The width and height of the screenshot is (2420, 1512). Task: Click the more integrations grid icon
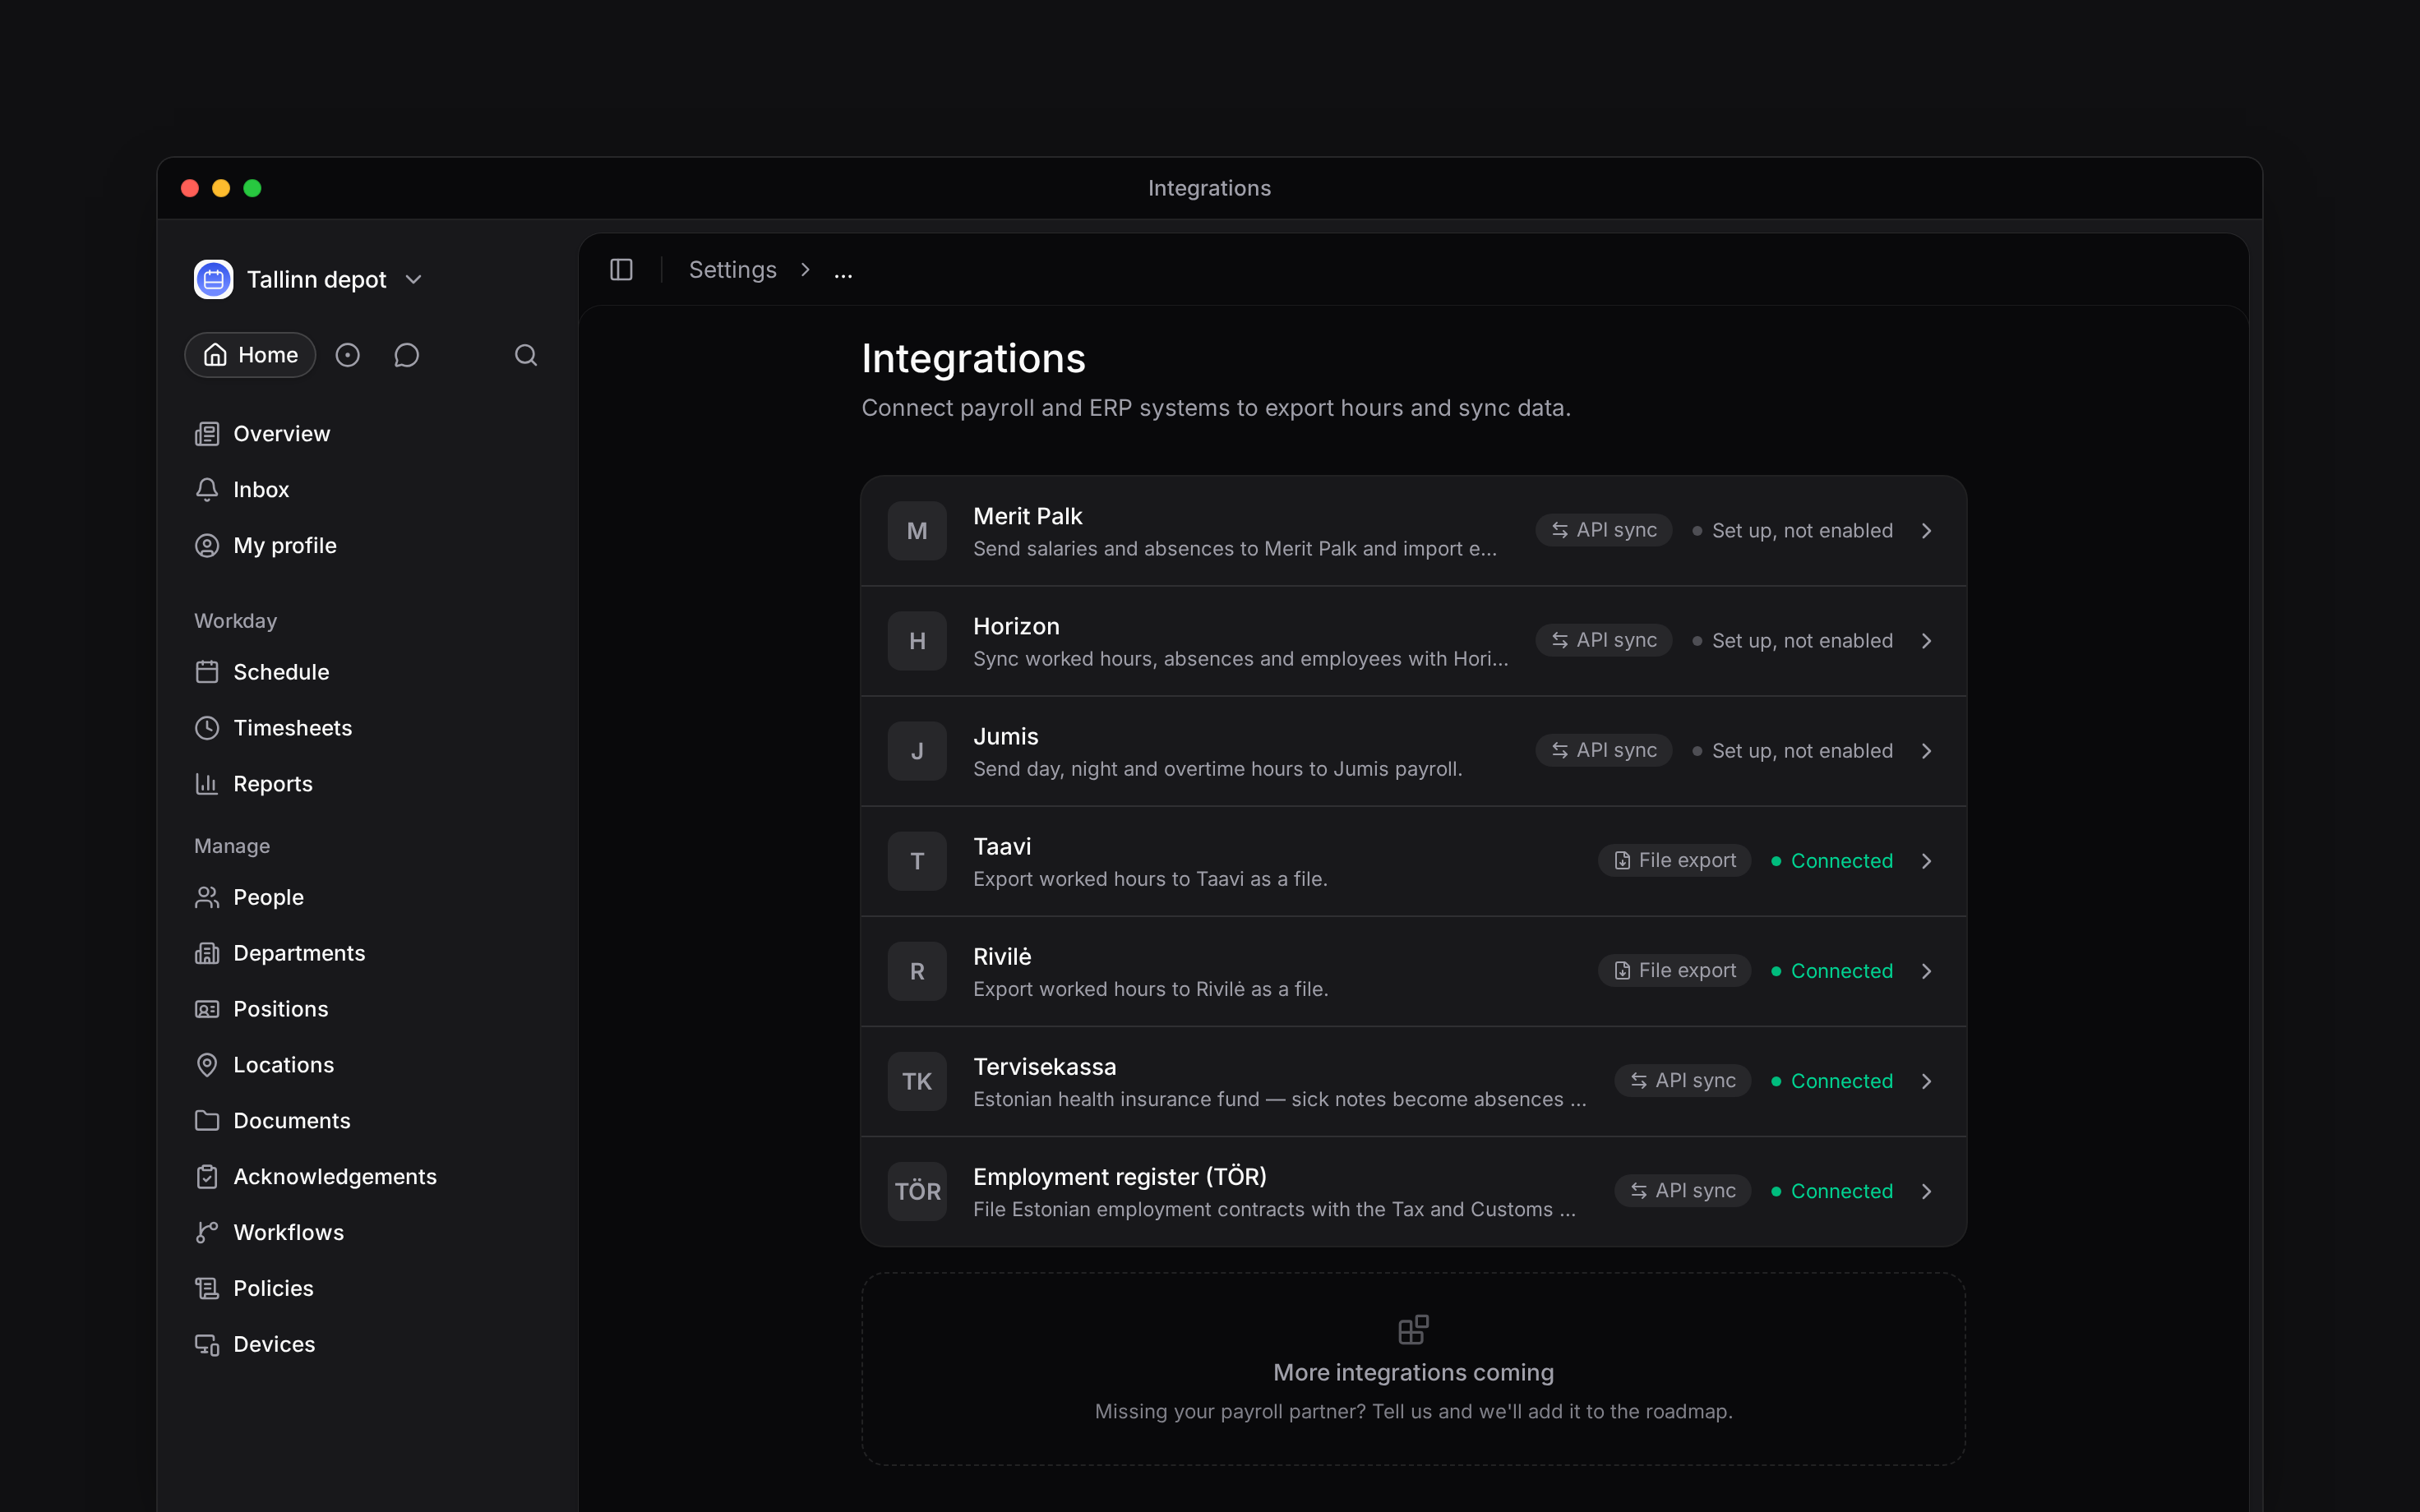click(1413, 1330)
